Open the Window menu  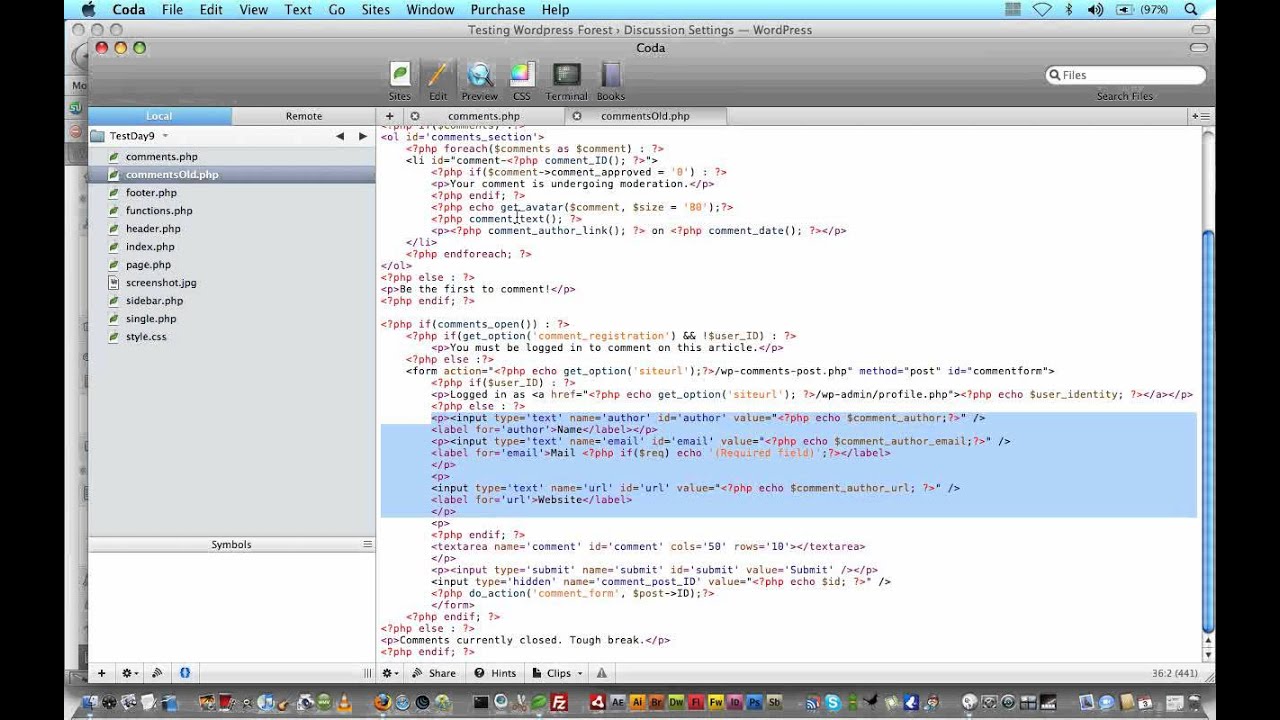(x=430, y=10)
